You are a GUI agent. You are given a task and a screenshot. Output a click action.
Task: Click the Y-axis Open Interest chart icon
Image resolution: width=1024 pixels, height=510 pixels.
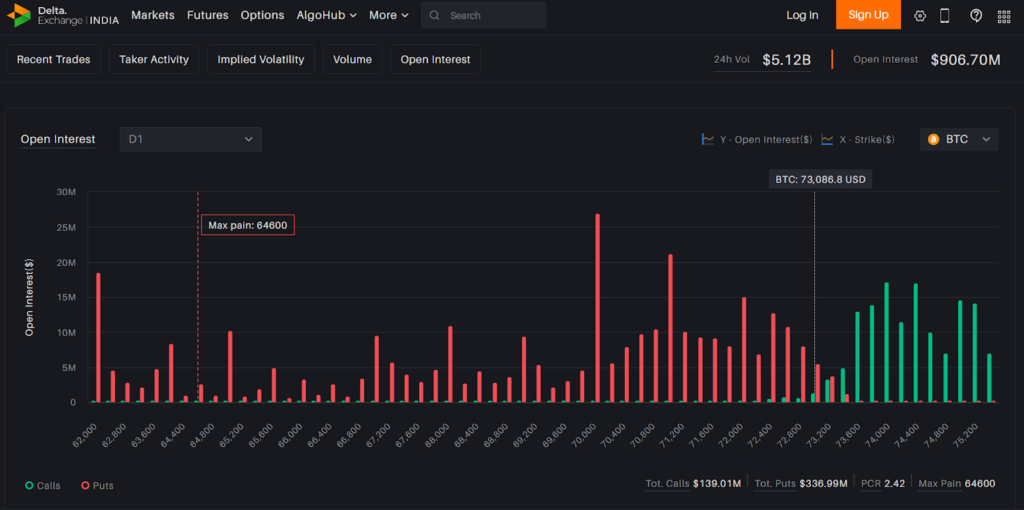708,140
